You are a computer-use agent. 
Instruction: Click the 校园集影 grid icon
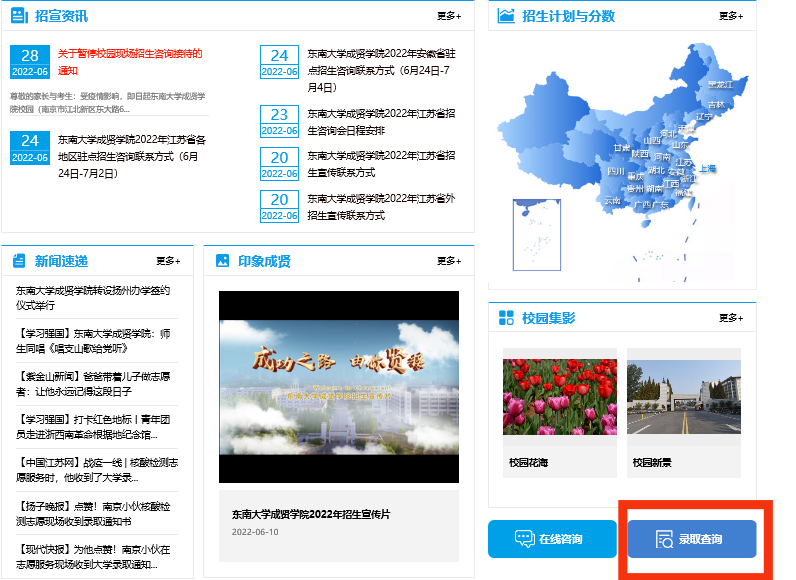click(506, 318)
